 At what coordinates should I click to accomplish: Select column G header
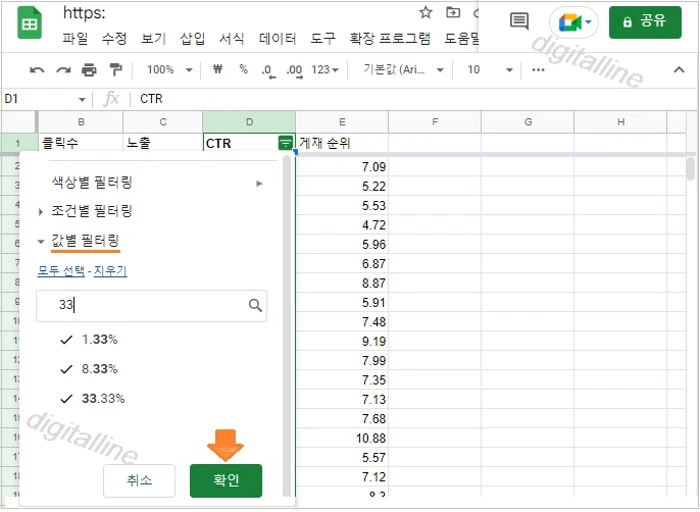[528, 122]
